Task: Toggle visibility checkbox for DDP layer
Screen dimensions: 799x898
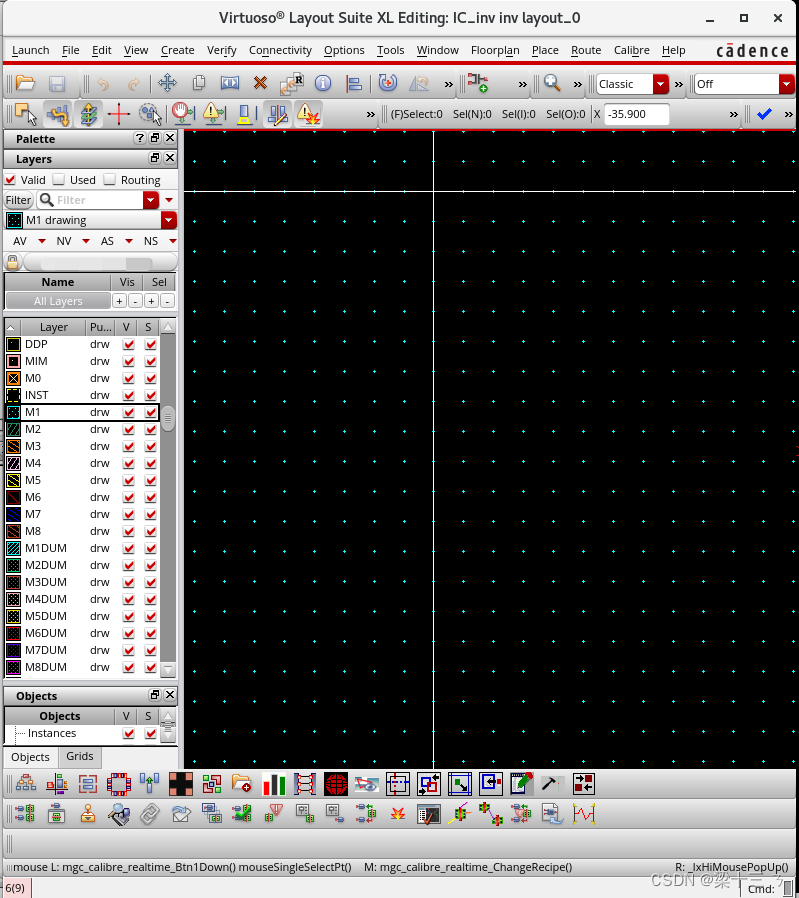Action: (128, 344)
